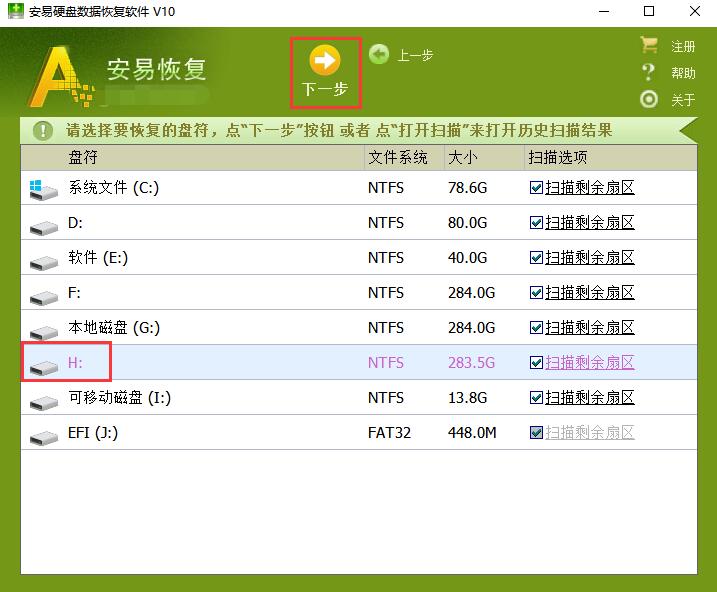
Task: Click 扫描剩余扇区 link in I: row
Action: [x=590, y=397]
